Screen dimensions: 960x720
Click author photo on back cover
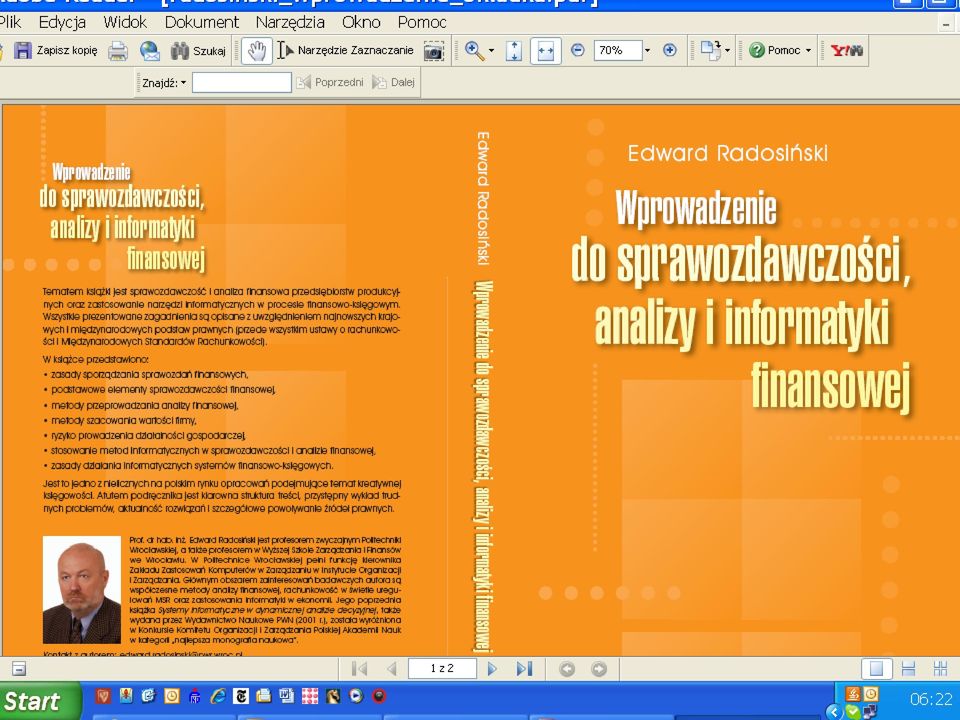82,590
